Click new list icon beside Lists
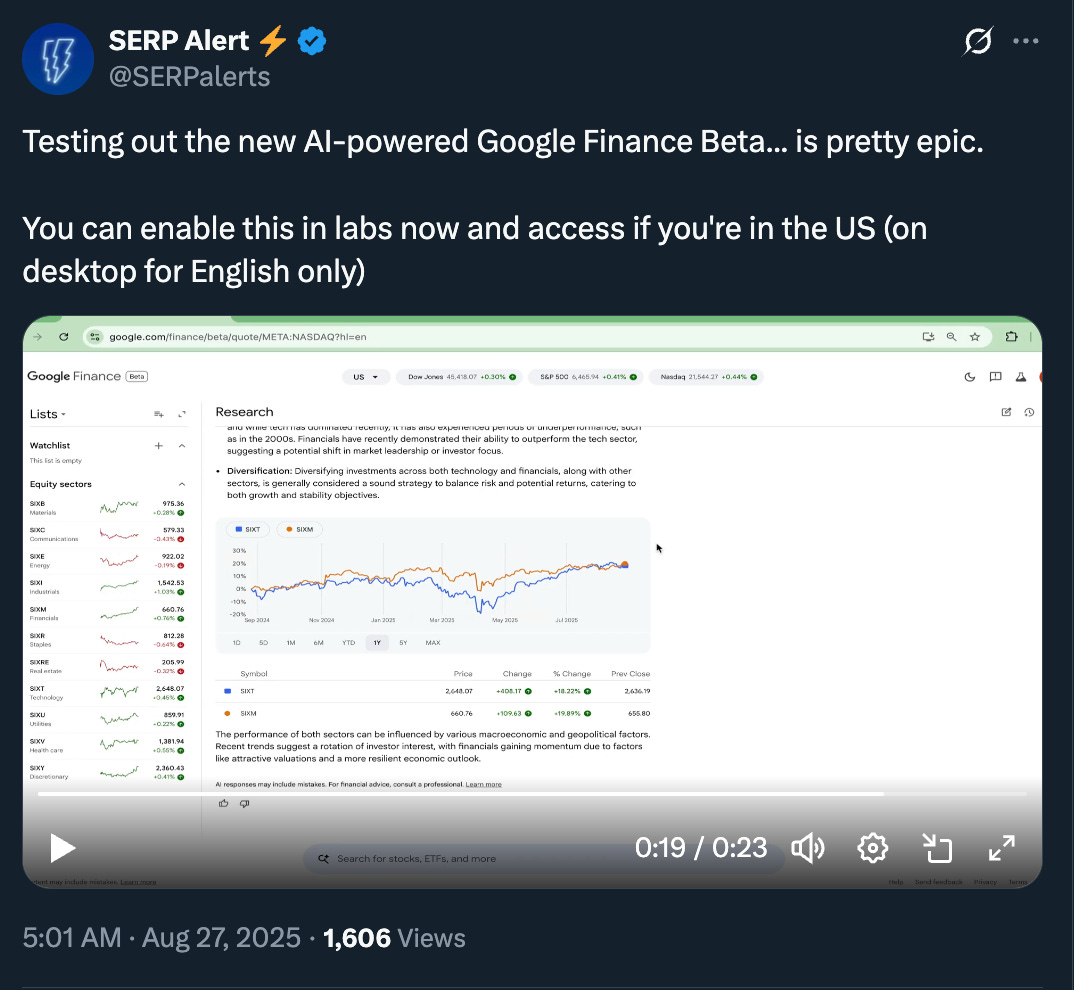Screen dimensions: 1074x990 (x=159, y=414)
